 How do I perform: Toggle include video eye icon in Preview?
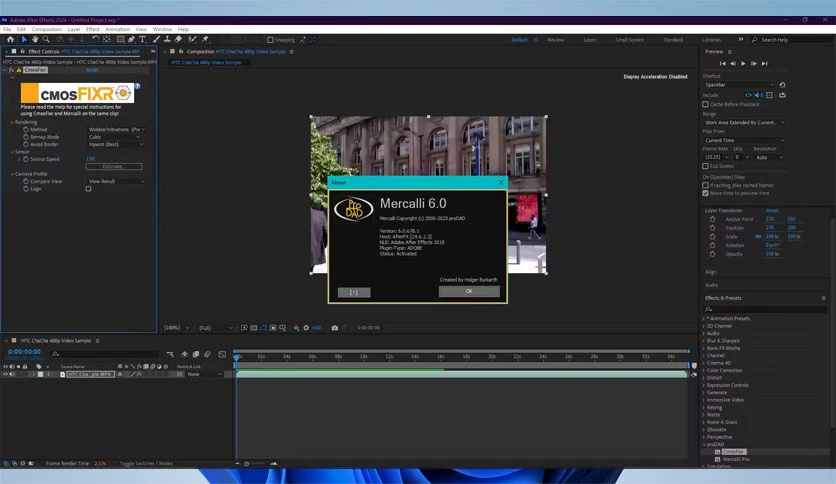[x=748, y=95]
